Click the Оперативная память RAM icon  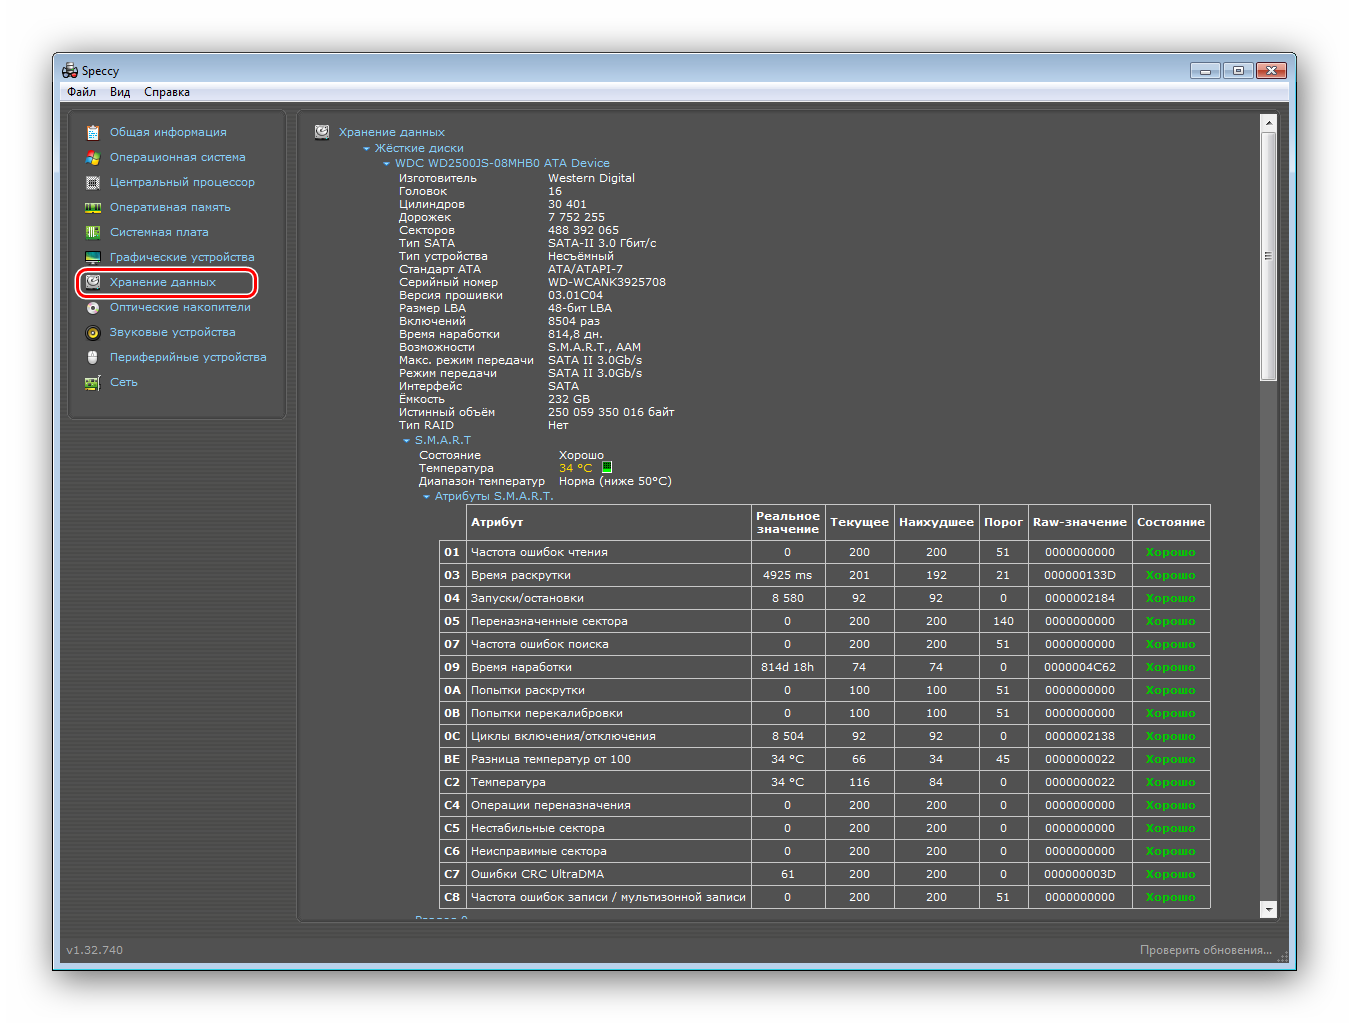(93, 207)
